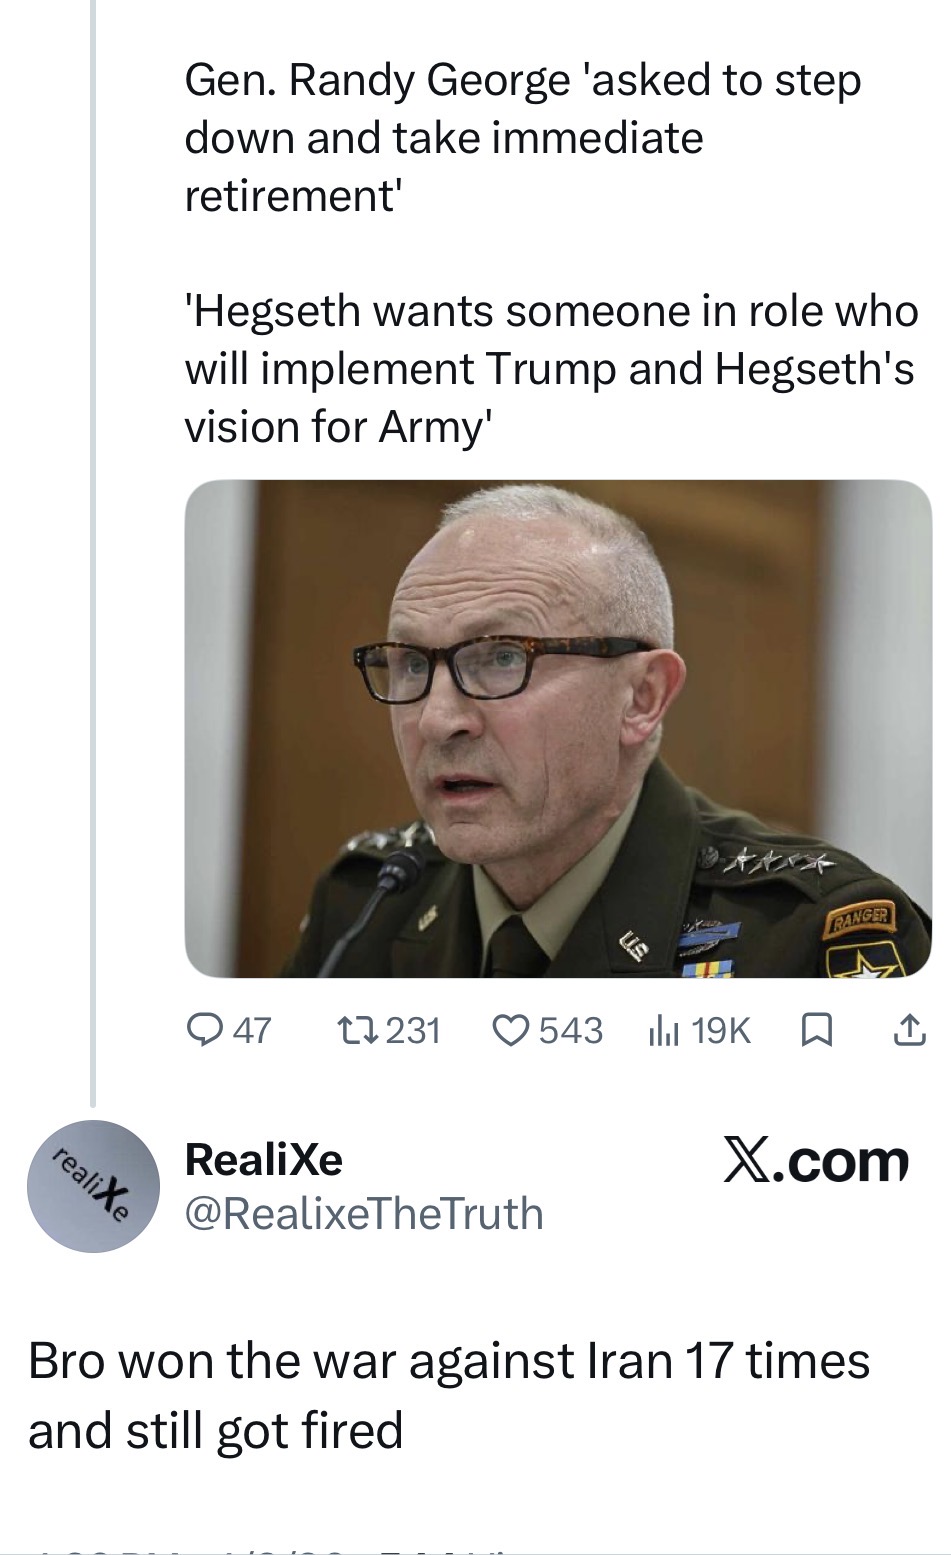The image size is (951, 1555).
Task: Tap the reply speech bubble icon
Action: point(206,1029)
